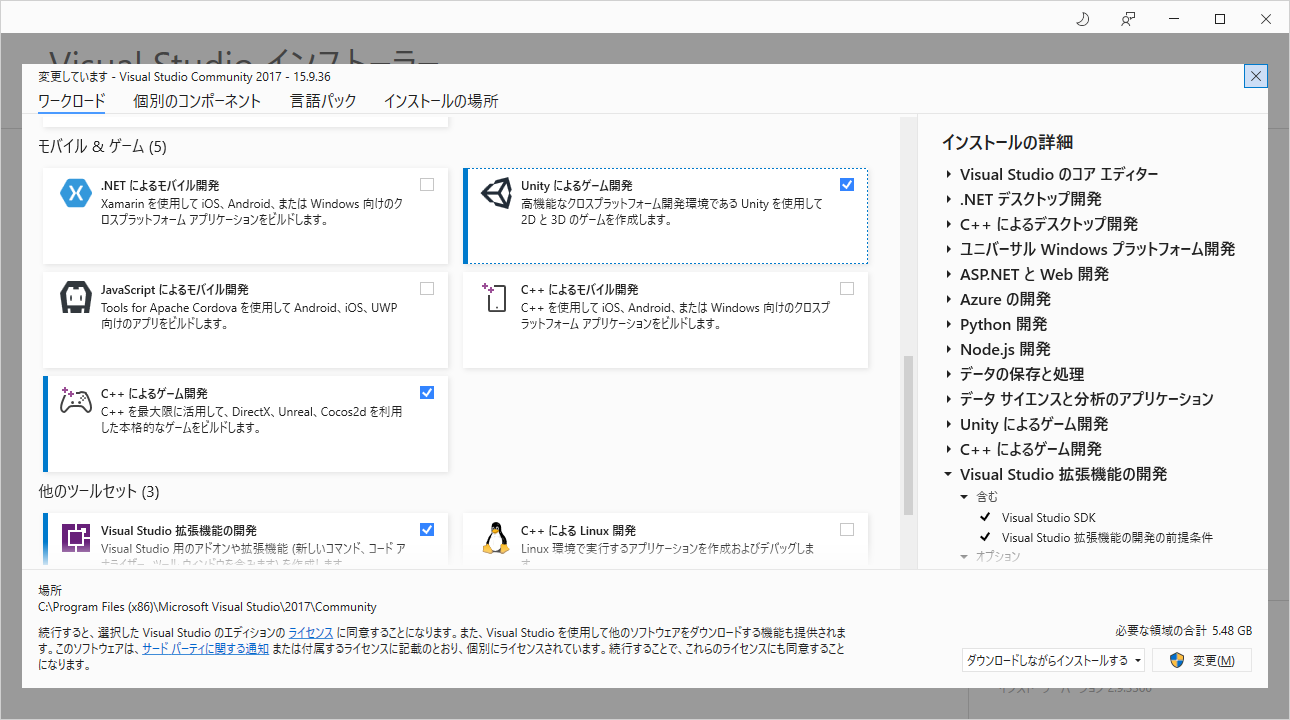Click the Apache Cordova JavaScript mobile icon
This screenshot has height=720, width=1290.
[76, 297]
